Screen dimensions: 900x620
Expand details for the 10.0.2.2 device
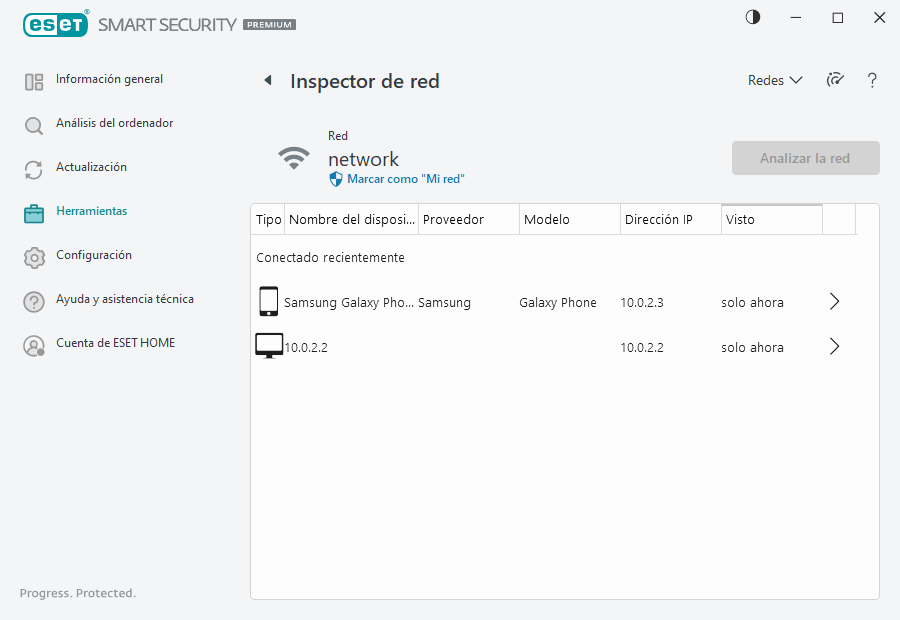pyautogui.click(x=835, y=347)
